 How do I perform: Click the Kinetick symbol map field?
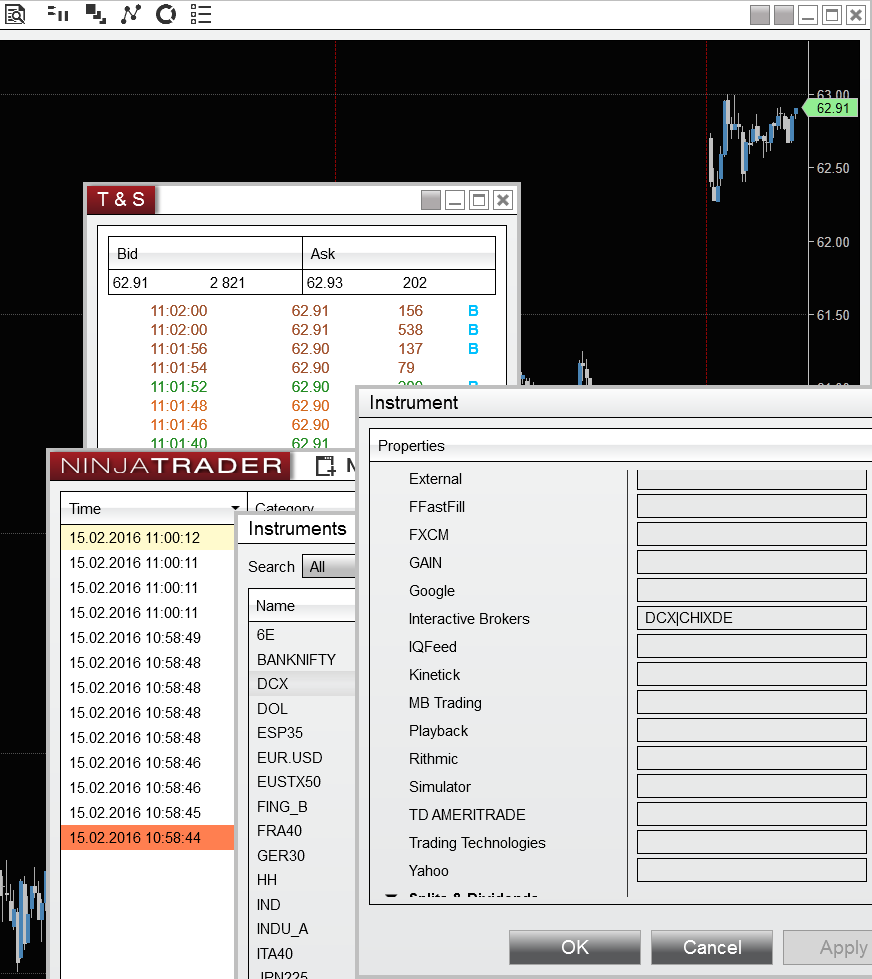[752, 674]
